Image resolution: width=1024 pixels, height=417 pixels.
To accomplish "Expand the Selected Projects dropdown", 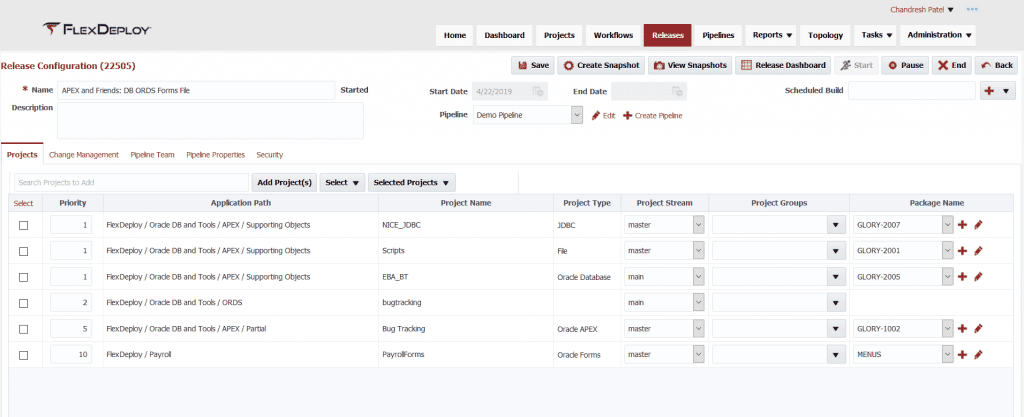I will point(412,183).
